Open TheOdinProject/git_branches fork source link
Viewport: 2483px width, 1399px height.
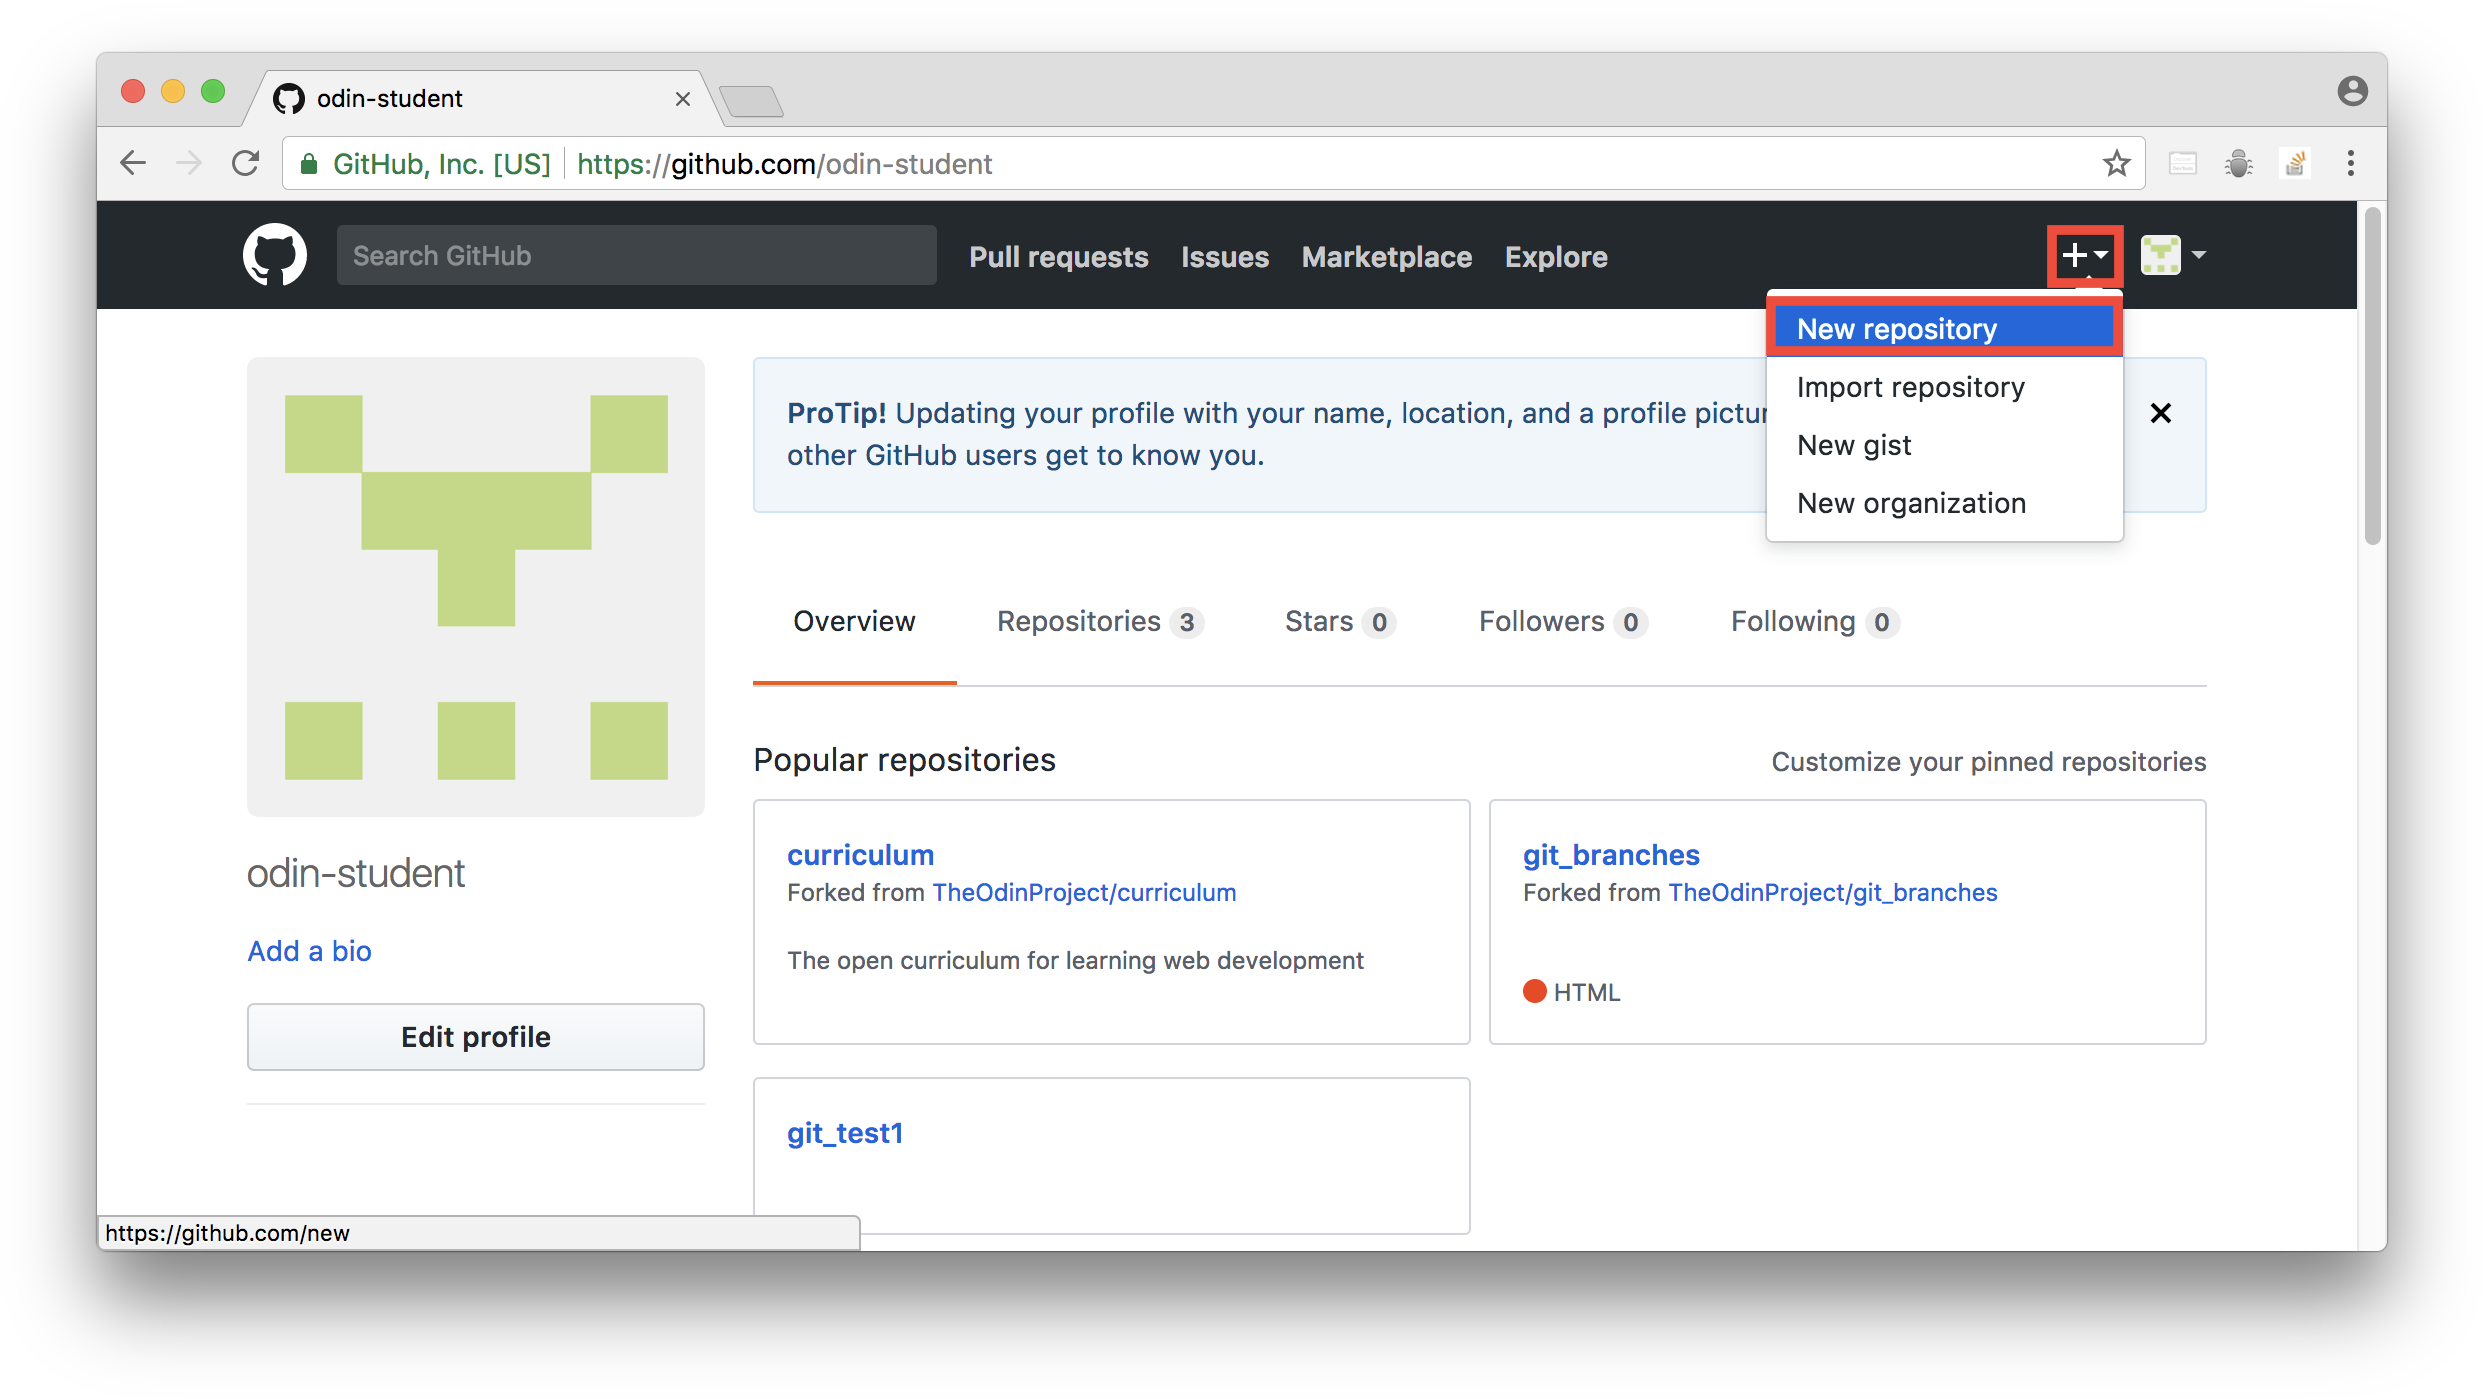pos(1832,892)
